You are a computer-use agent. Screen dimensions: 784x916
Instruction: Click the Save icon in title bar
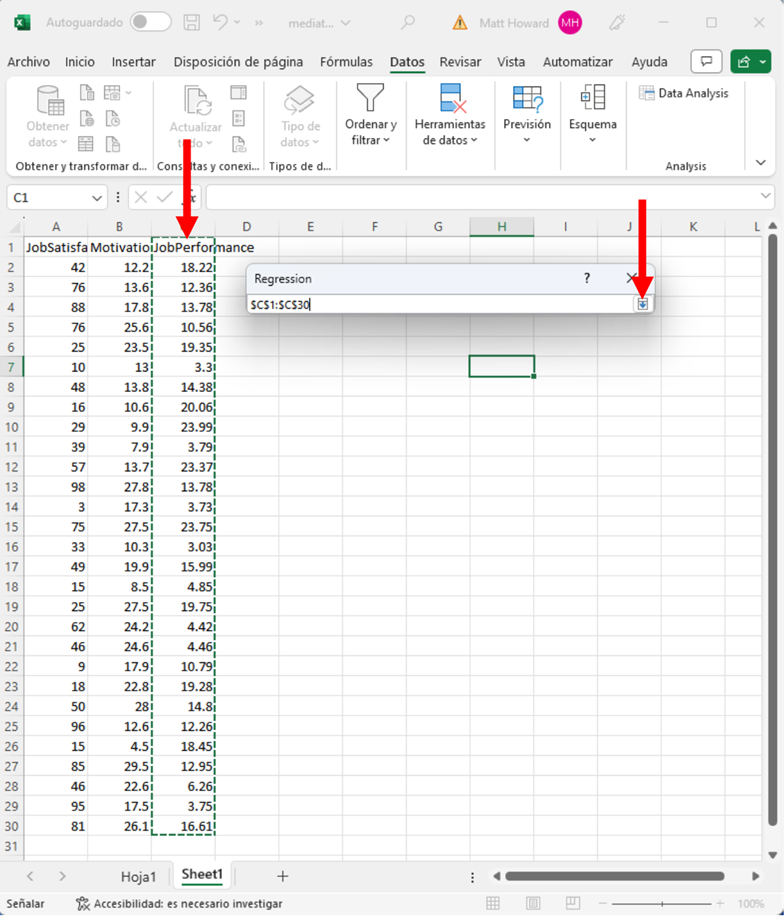192,22
